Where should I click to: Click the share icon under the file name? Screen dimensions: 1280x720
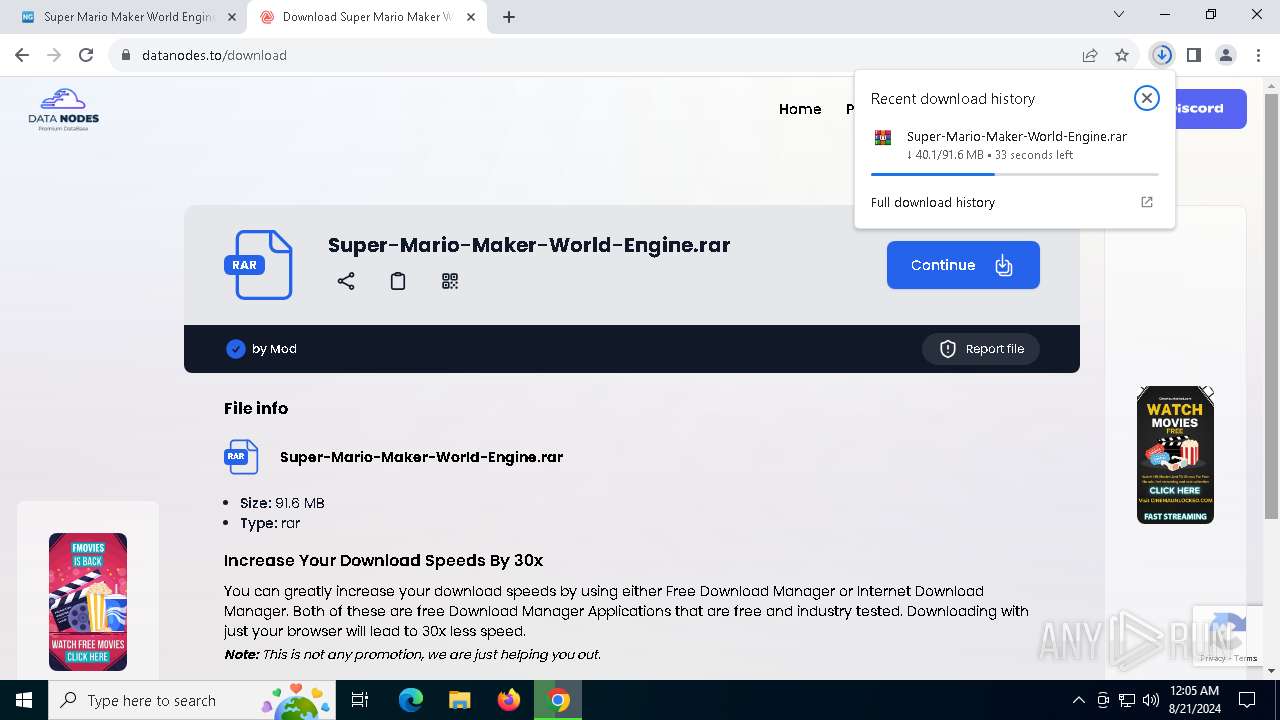pos(346,281)
